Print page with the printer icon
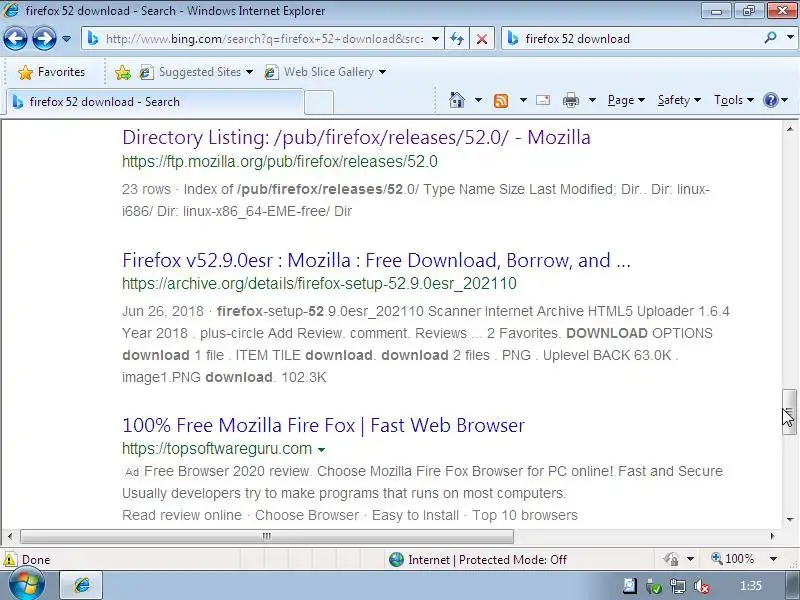Image resolution: width=800 pixels, height=600 pixels. pyautogui.click(x=570, y=100)
